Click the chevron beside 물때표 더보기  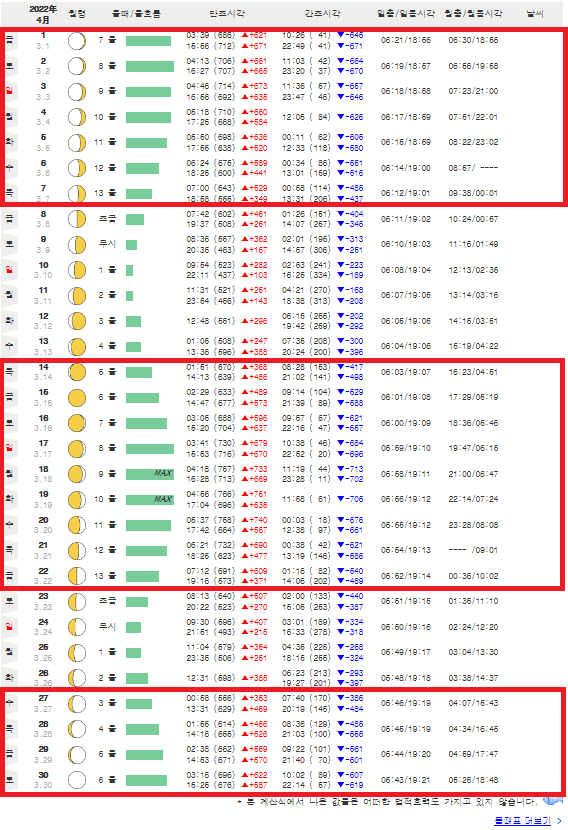[x=560, y=820]
